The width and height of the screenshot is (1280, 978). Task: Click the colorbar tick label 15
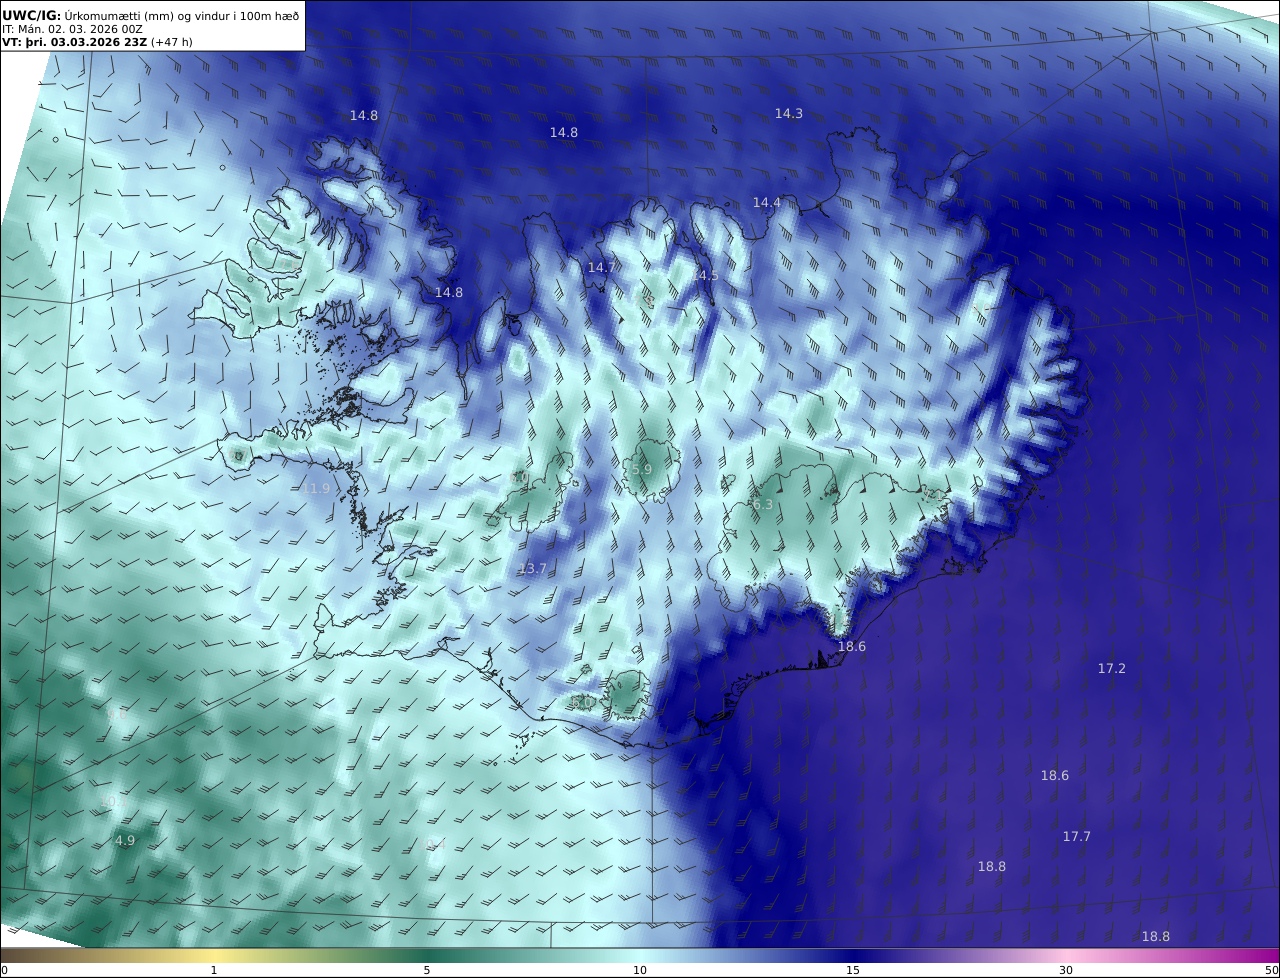click(853, 970)
